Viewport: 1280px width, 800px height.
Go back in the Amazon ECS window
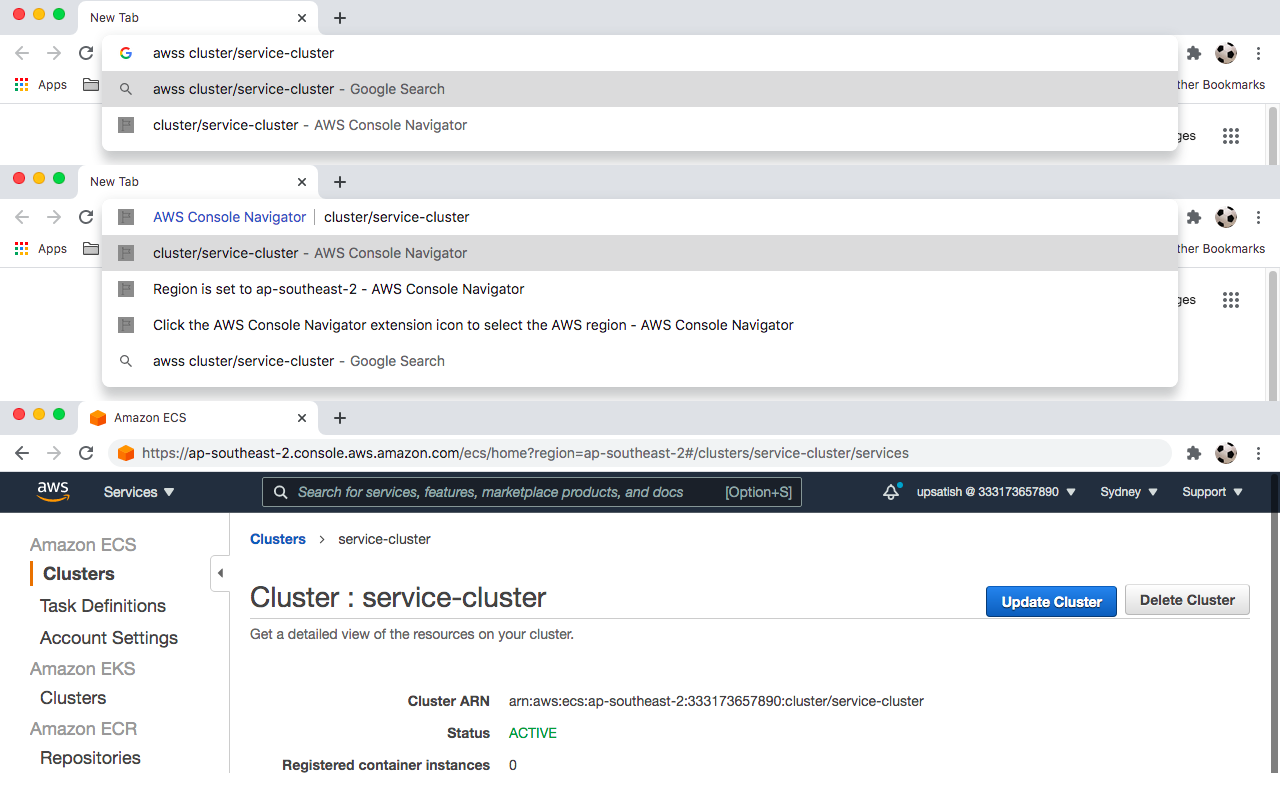click(x=22, y=453)
